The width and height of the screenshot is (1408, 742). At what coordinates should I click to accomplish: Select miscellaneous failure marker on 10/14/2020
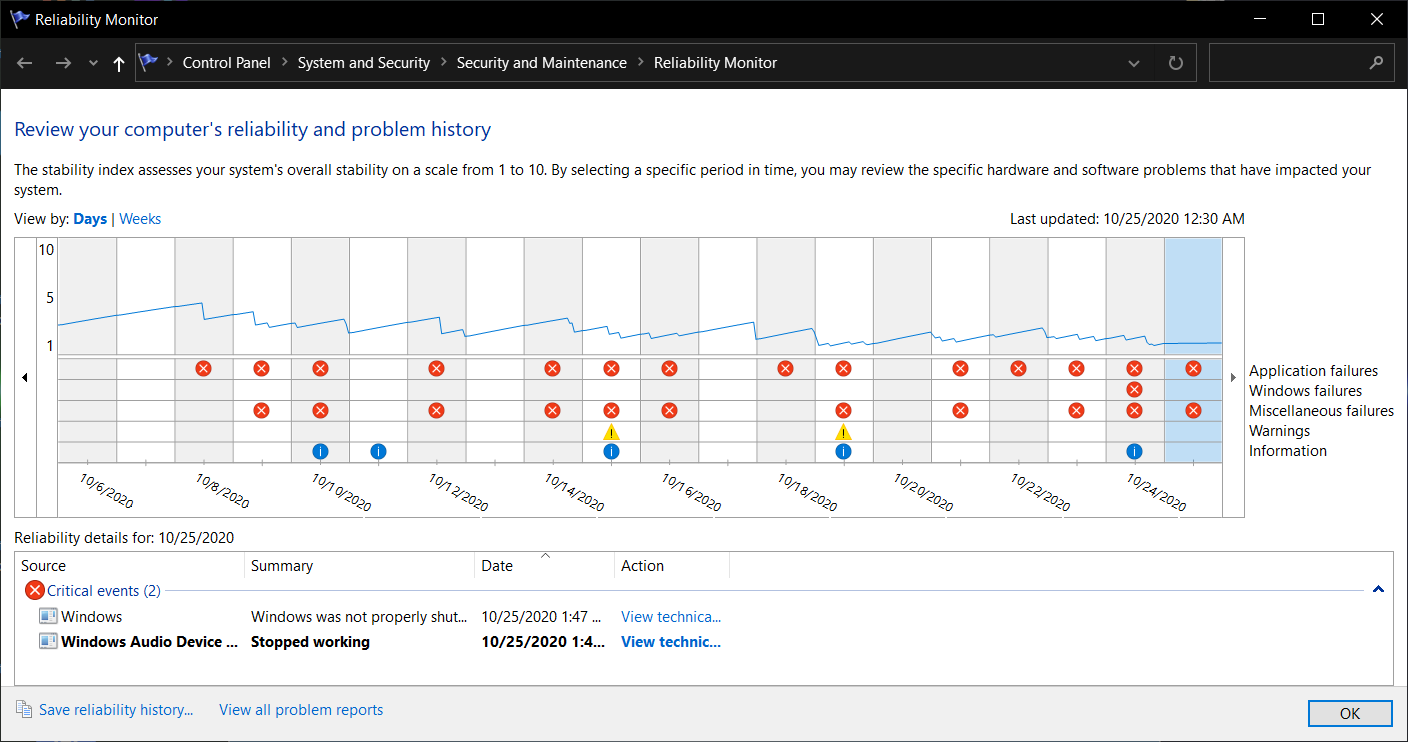click(x=552, y=410)
